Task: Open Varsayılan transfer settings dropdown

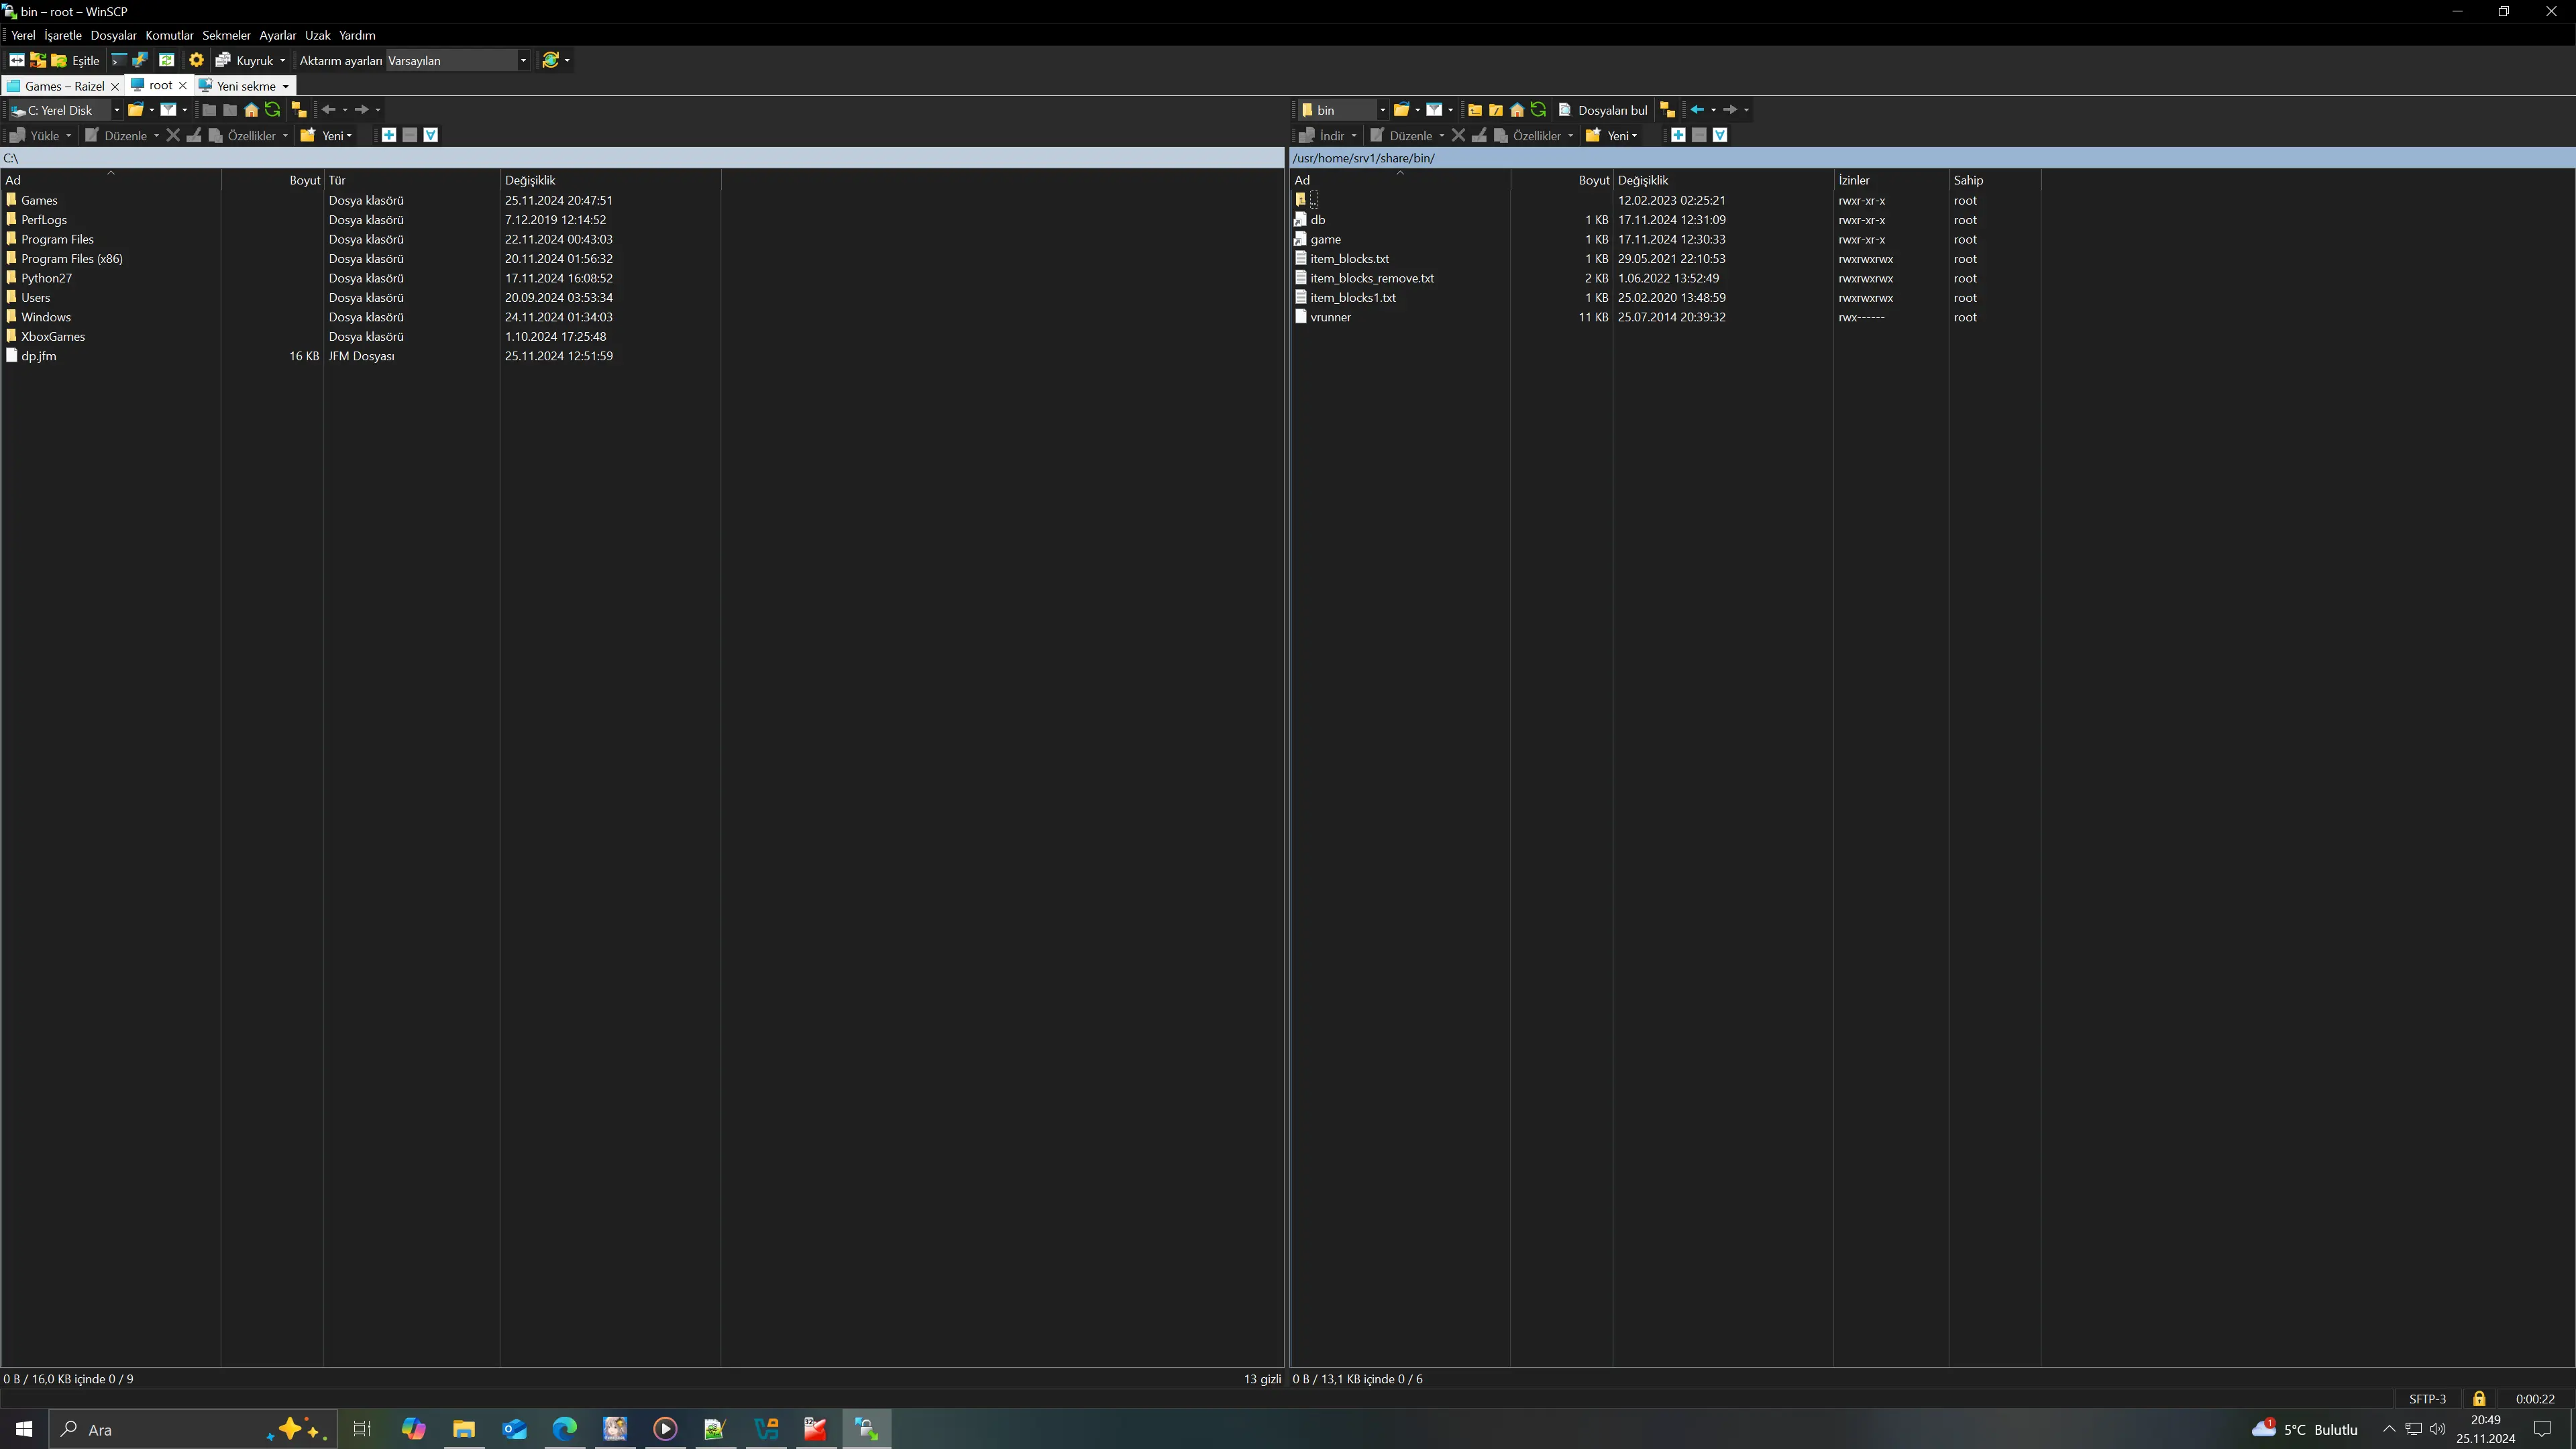Action: click(522, 61)
